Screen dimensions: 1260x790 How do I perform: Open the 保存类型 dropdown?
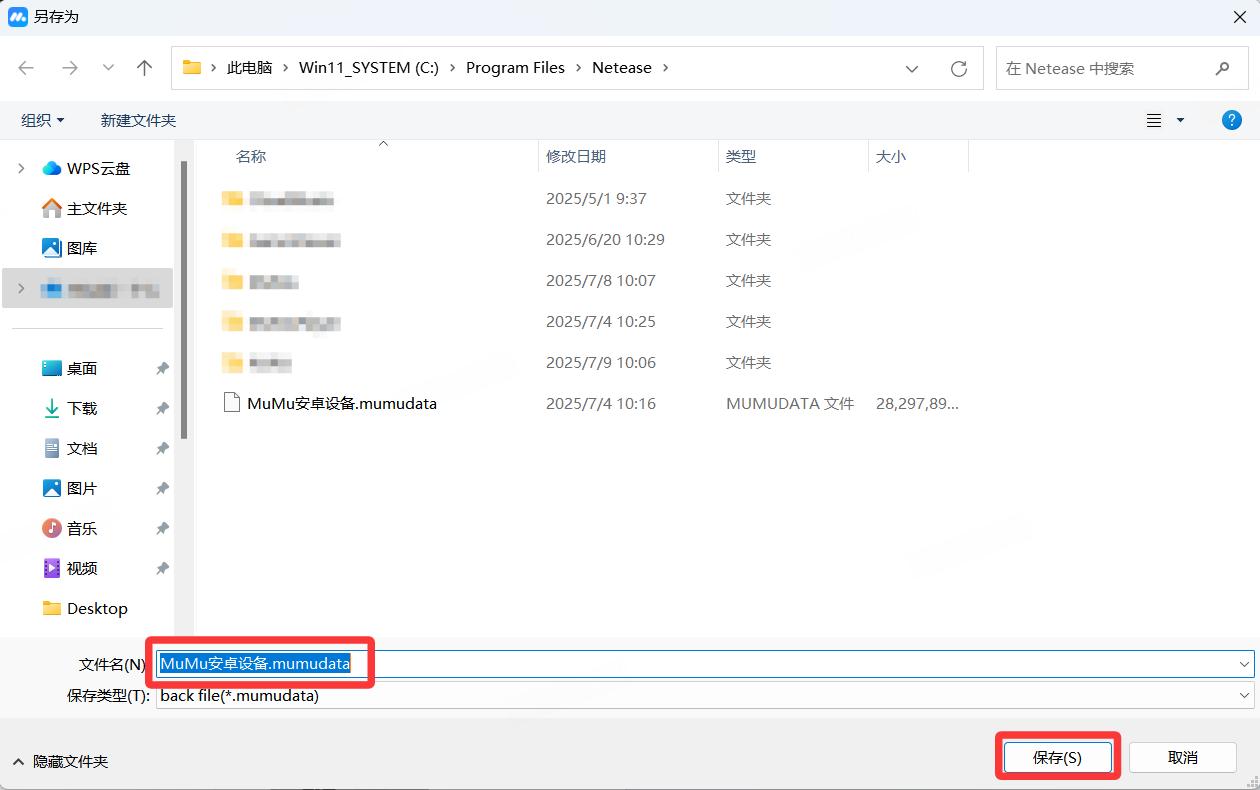(x=1245, y=695)
